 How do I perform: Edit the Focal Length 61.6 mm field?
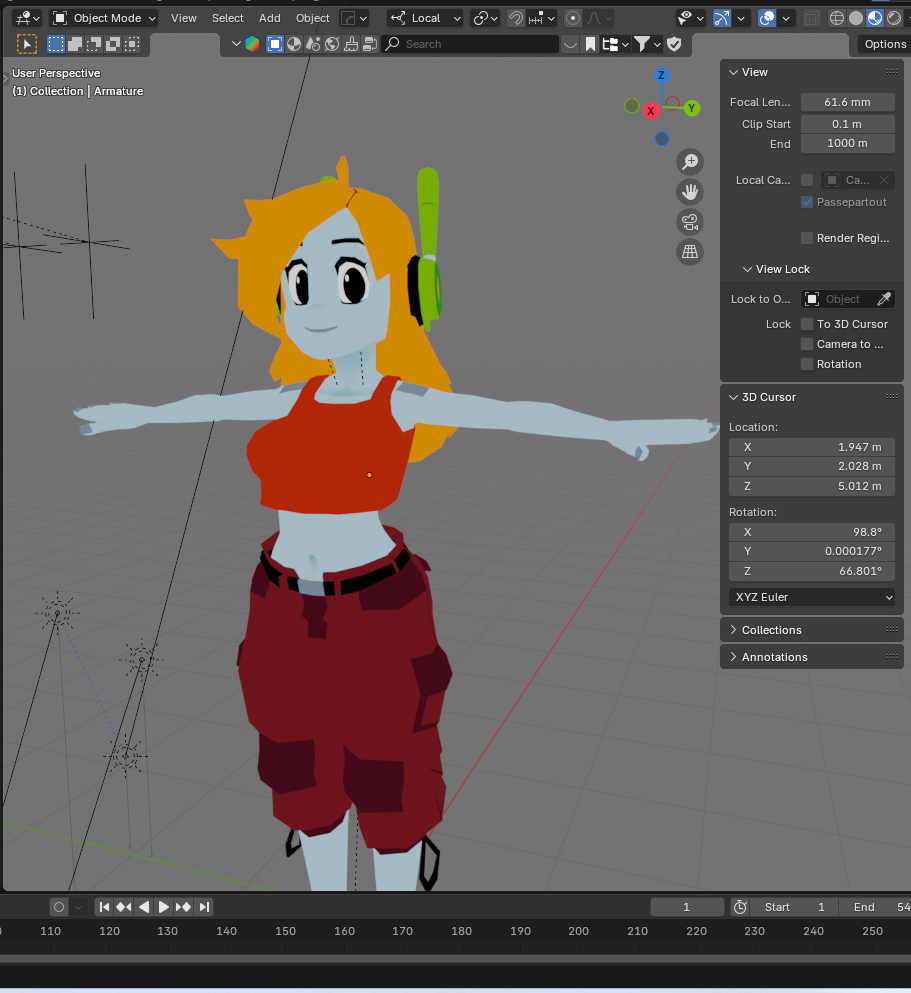(848, 102)
